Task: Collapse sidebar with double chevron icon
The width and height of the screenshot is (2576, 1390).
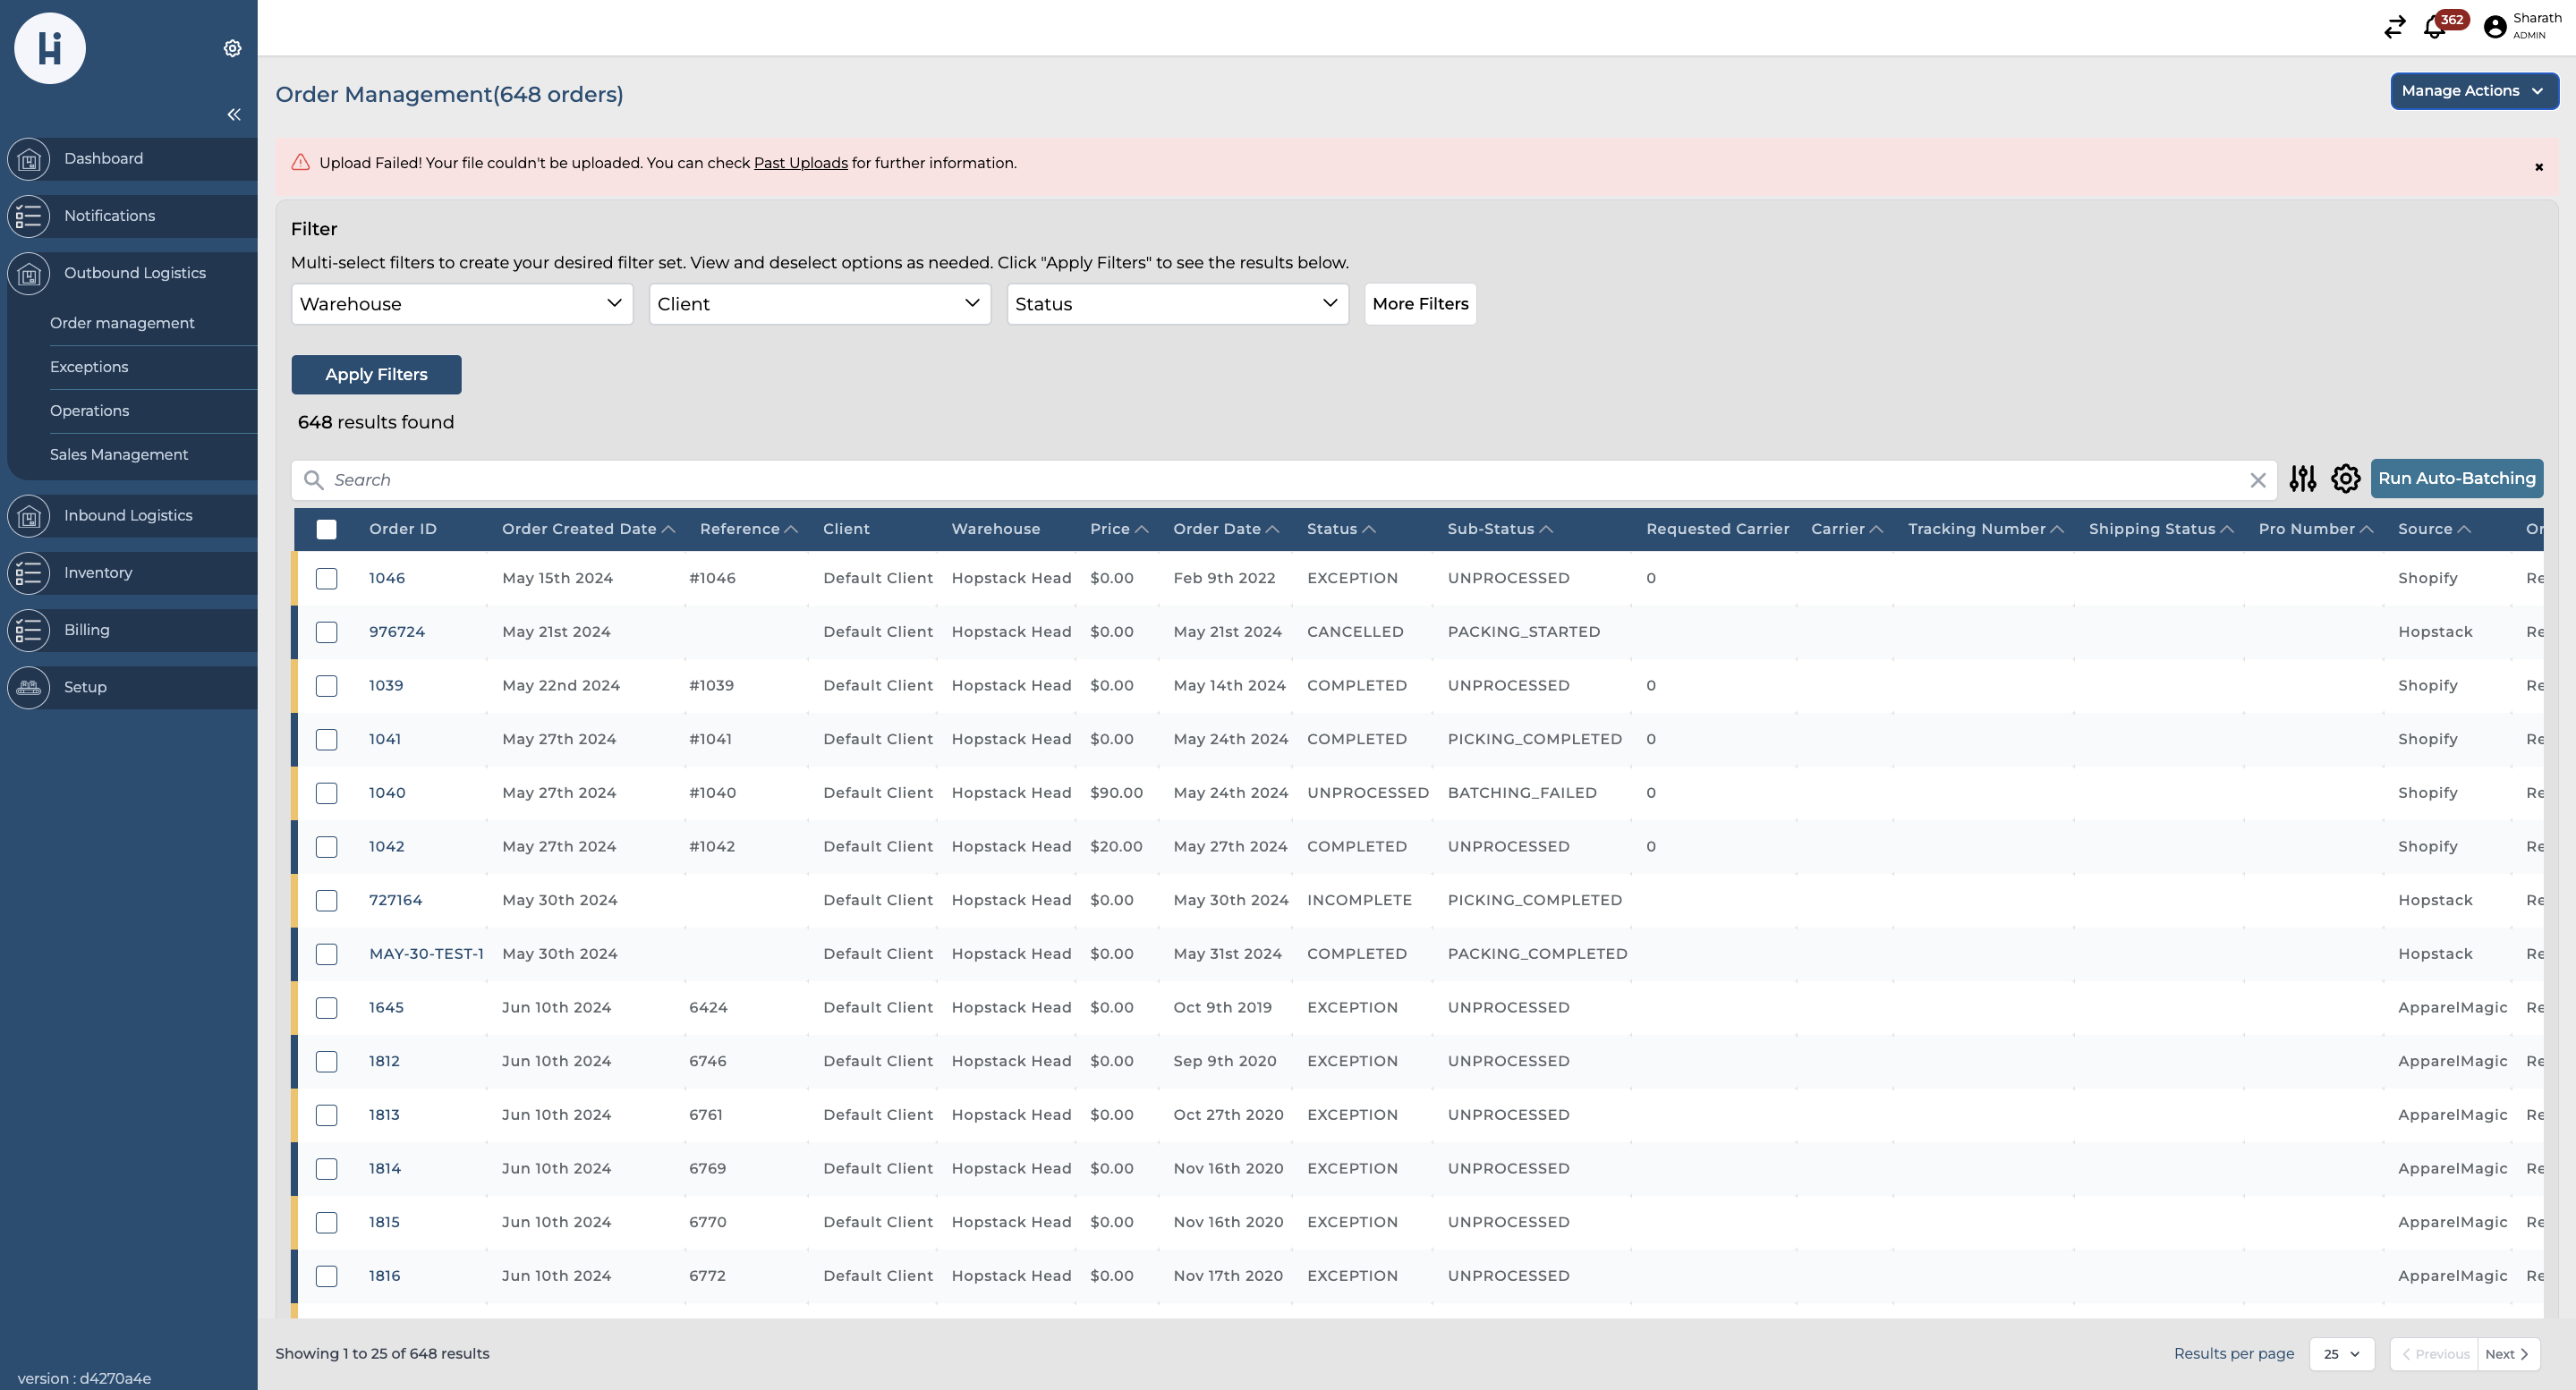Action: coord(233,115)
